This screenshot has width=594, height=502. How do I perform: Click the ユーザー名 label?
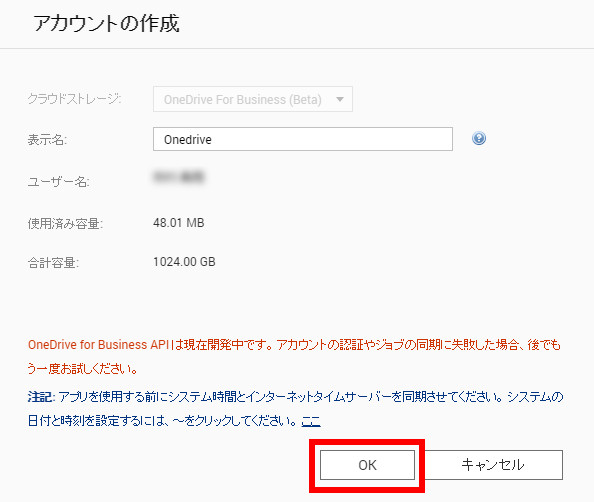click(58, 182)
